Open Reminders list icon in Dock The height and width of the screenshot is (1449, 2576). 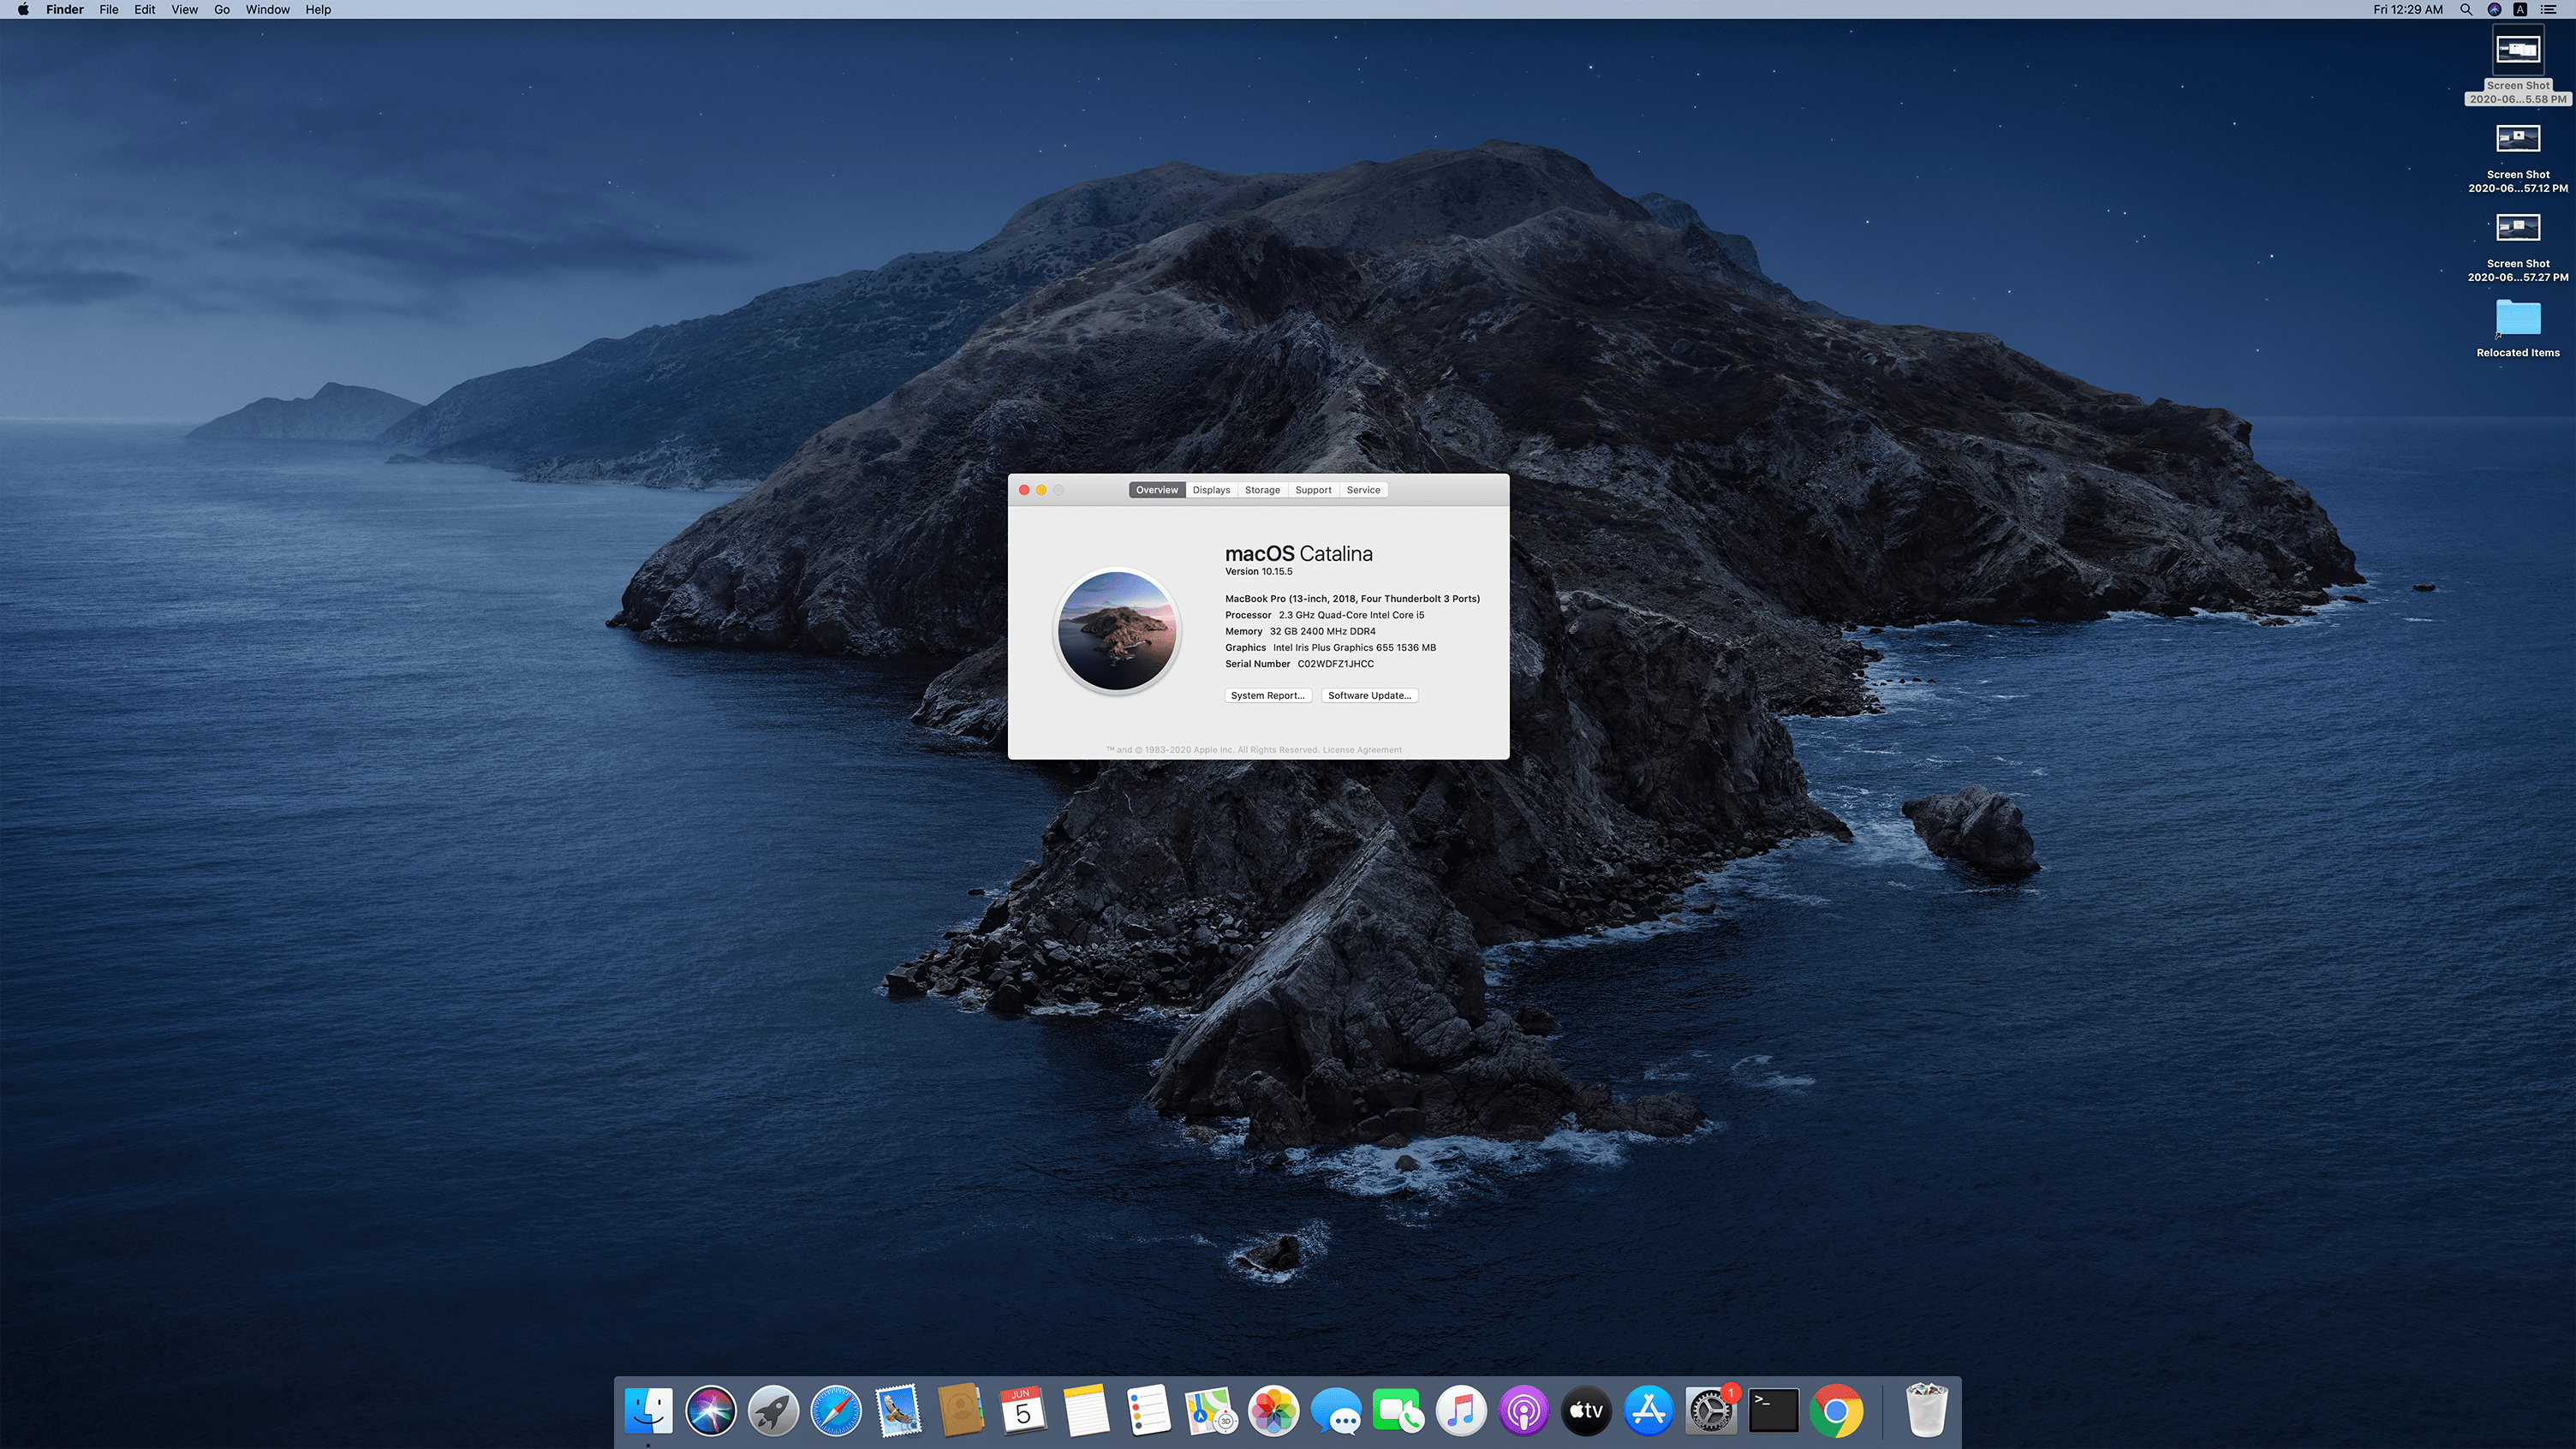pyautogui.click(x=1148, y=1411)
